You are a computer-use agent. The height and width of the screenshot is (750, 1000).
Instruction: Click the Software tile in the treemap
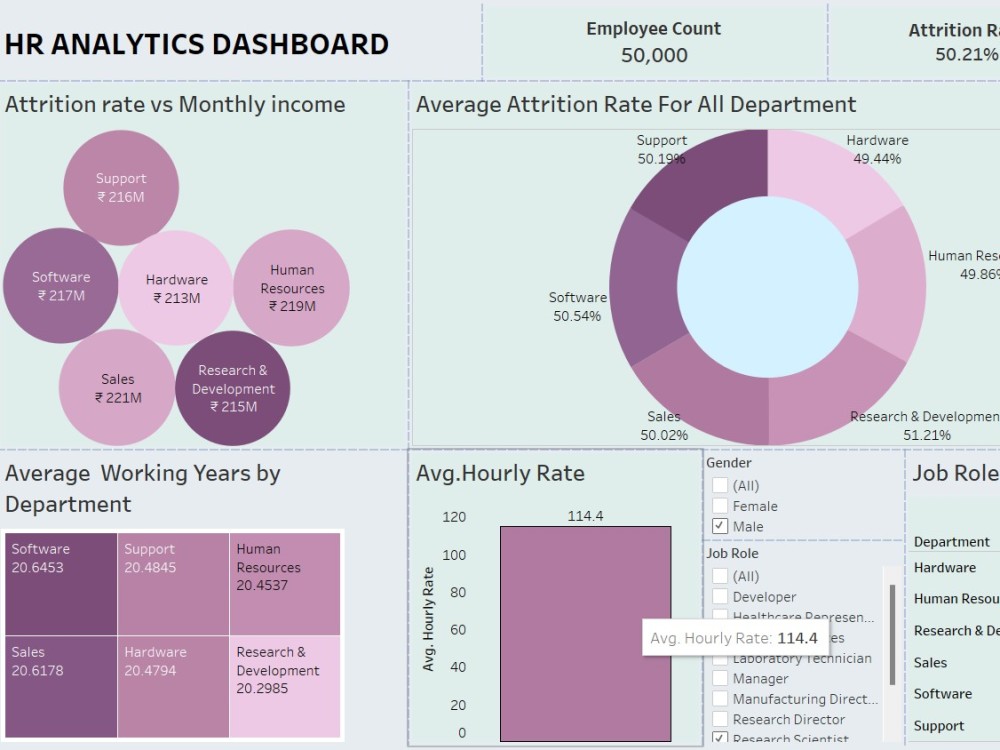60,583
